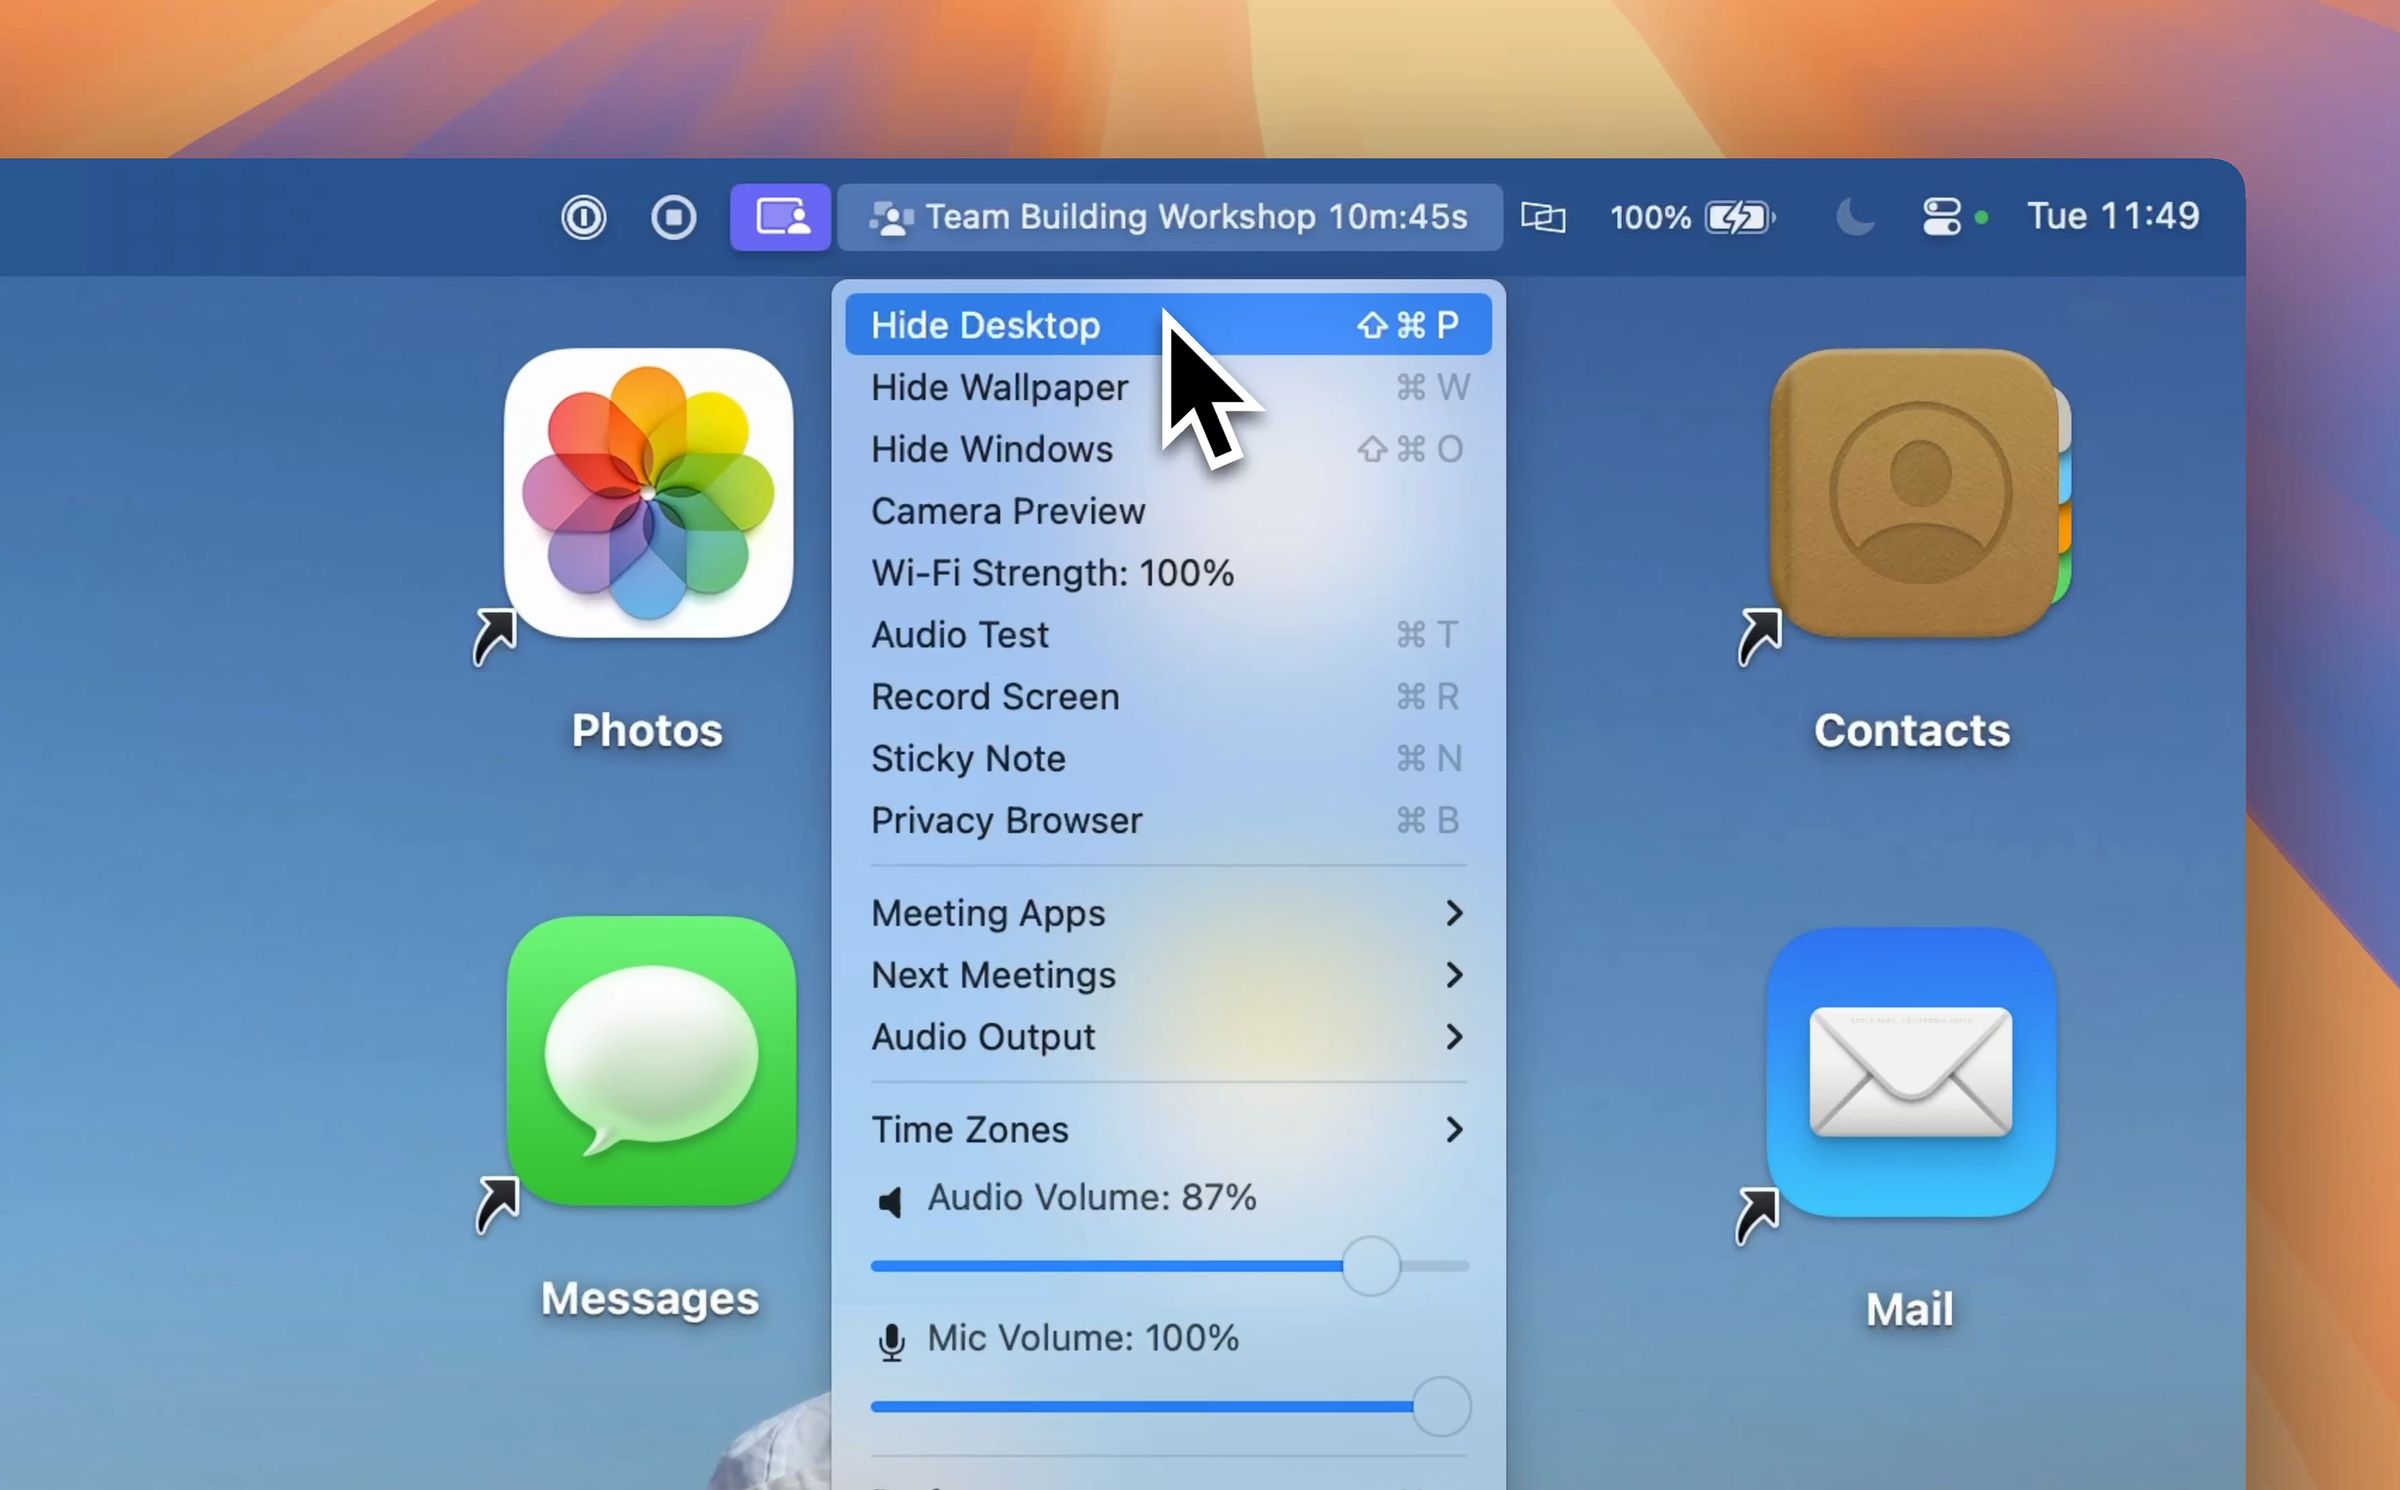Screen dimensions: 2400x1490
Task: Click the Team Building Workshop countdown item
Action: tap(1169, 217)
